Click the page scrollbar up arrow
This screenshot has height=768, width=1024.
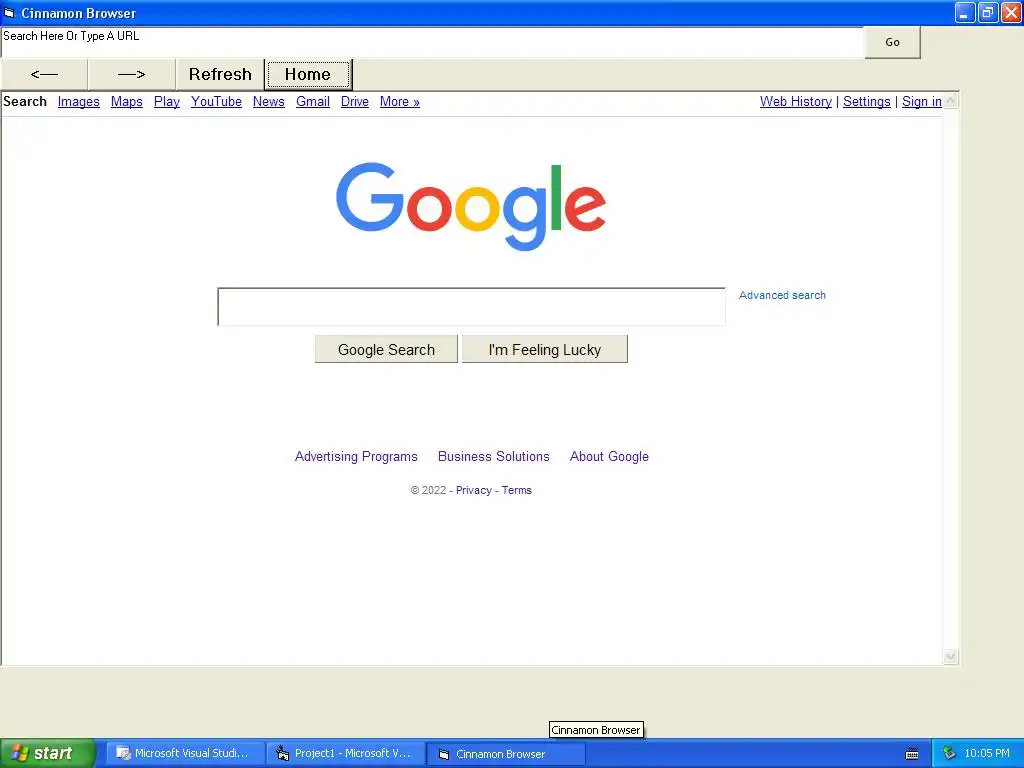(951, 101)
